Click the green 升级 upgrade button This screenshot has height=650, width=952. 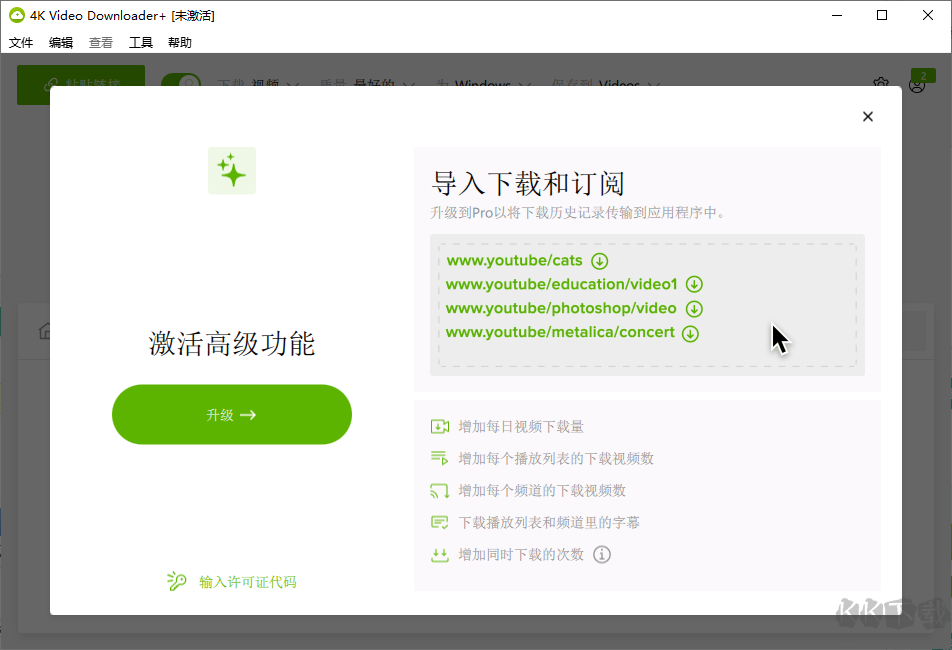(x=232, y=415)
